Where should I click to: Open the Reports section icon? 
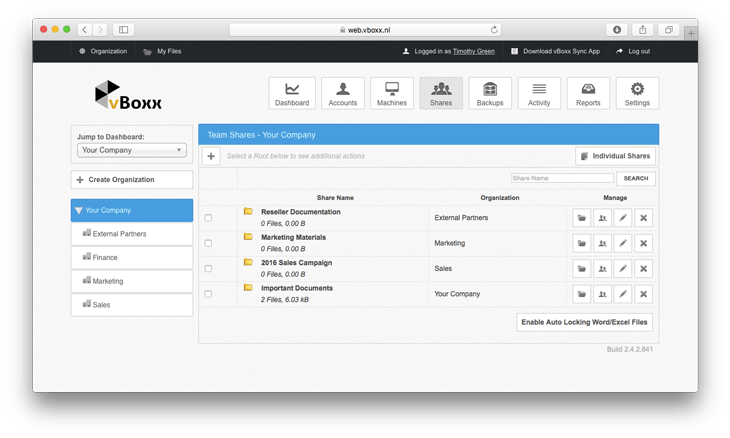pos(588,93)
